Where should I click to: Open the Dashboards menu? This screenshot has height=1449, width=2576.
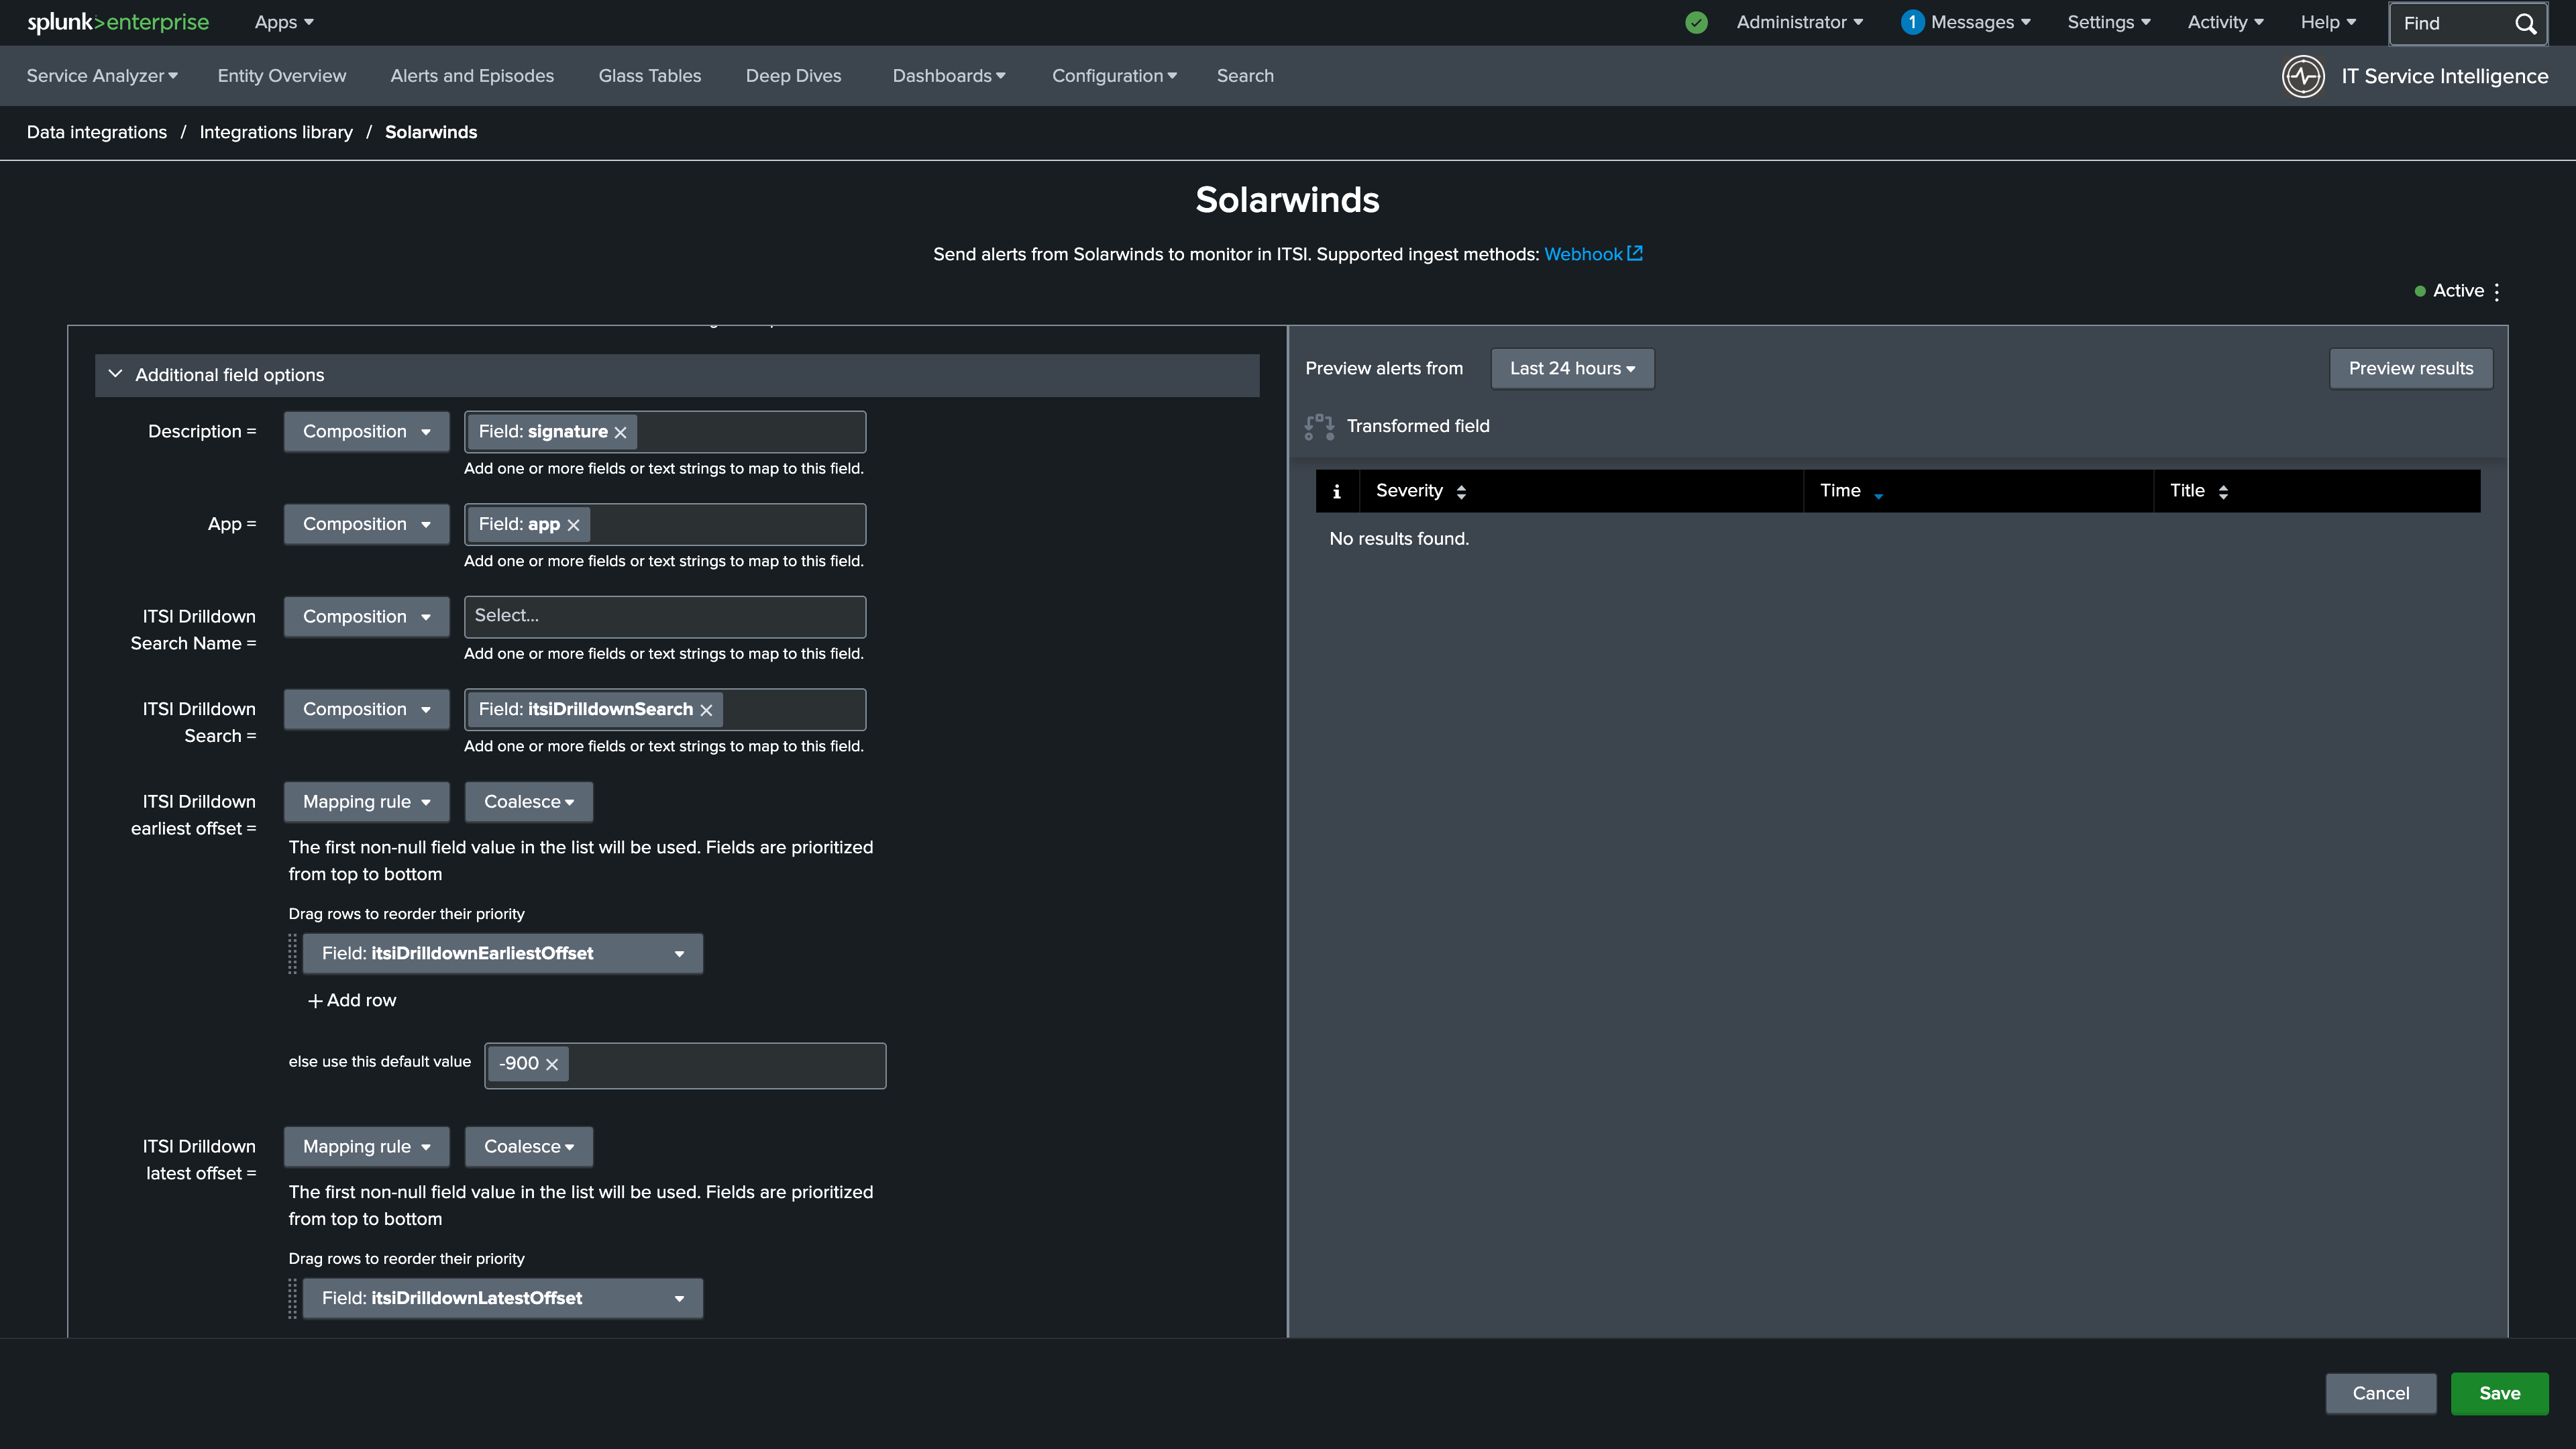click(949, 76)
